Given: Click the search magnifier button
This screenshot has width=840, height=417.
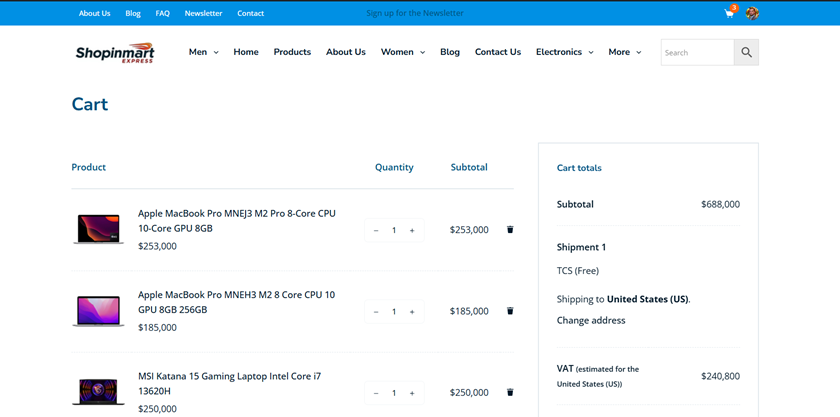Looking at the screenshot, I should pos(746,52).
